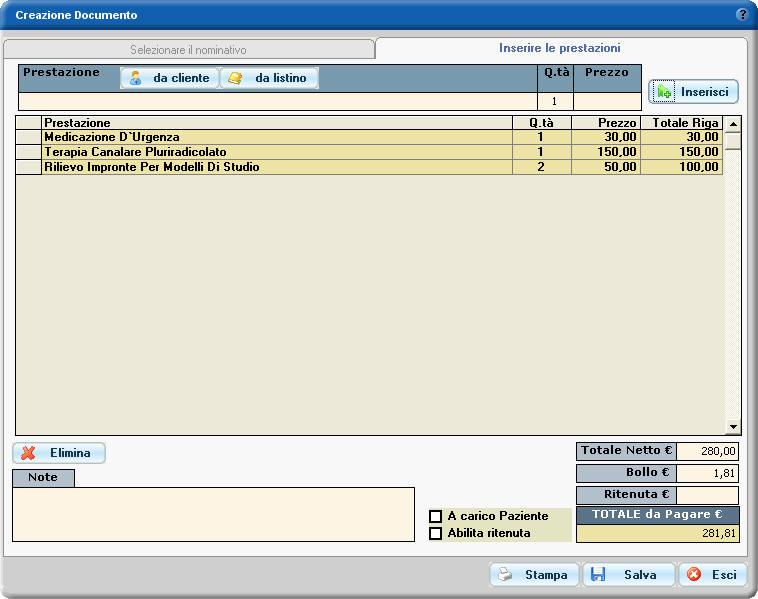
Task: Focus the Prestazione entry field
Action: point(278,101)
